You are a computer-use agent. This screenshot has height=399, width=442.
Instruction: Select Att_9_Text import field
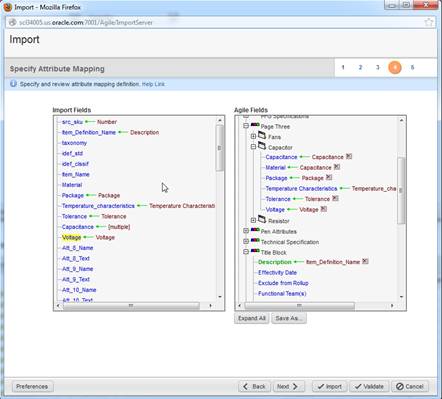76,279
